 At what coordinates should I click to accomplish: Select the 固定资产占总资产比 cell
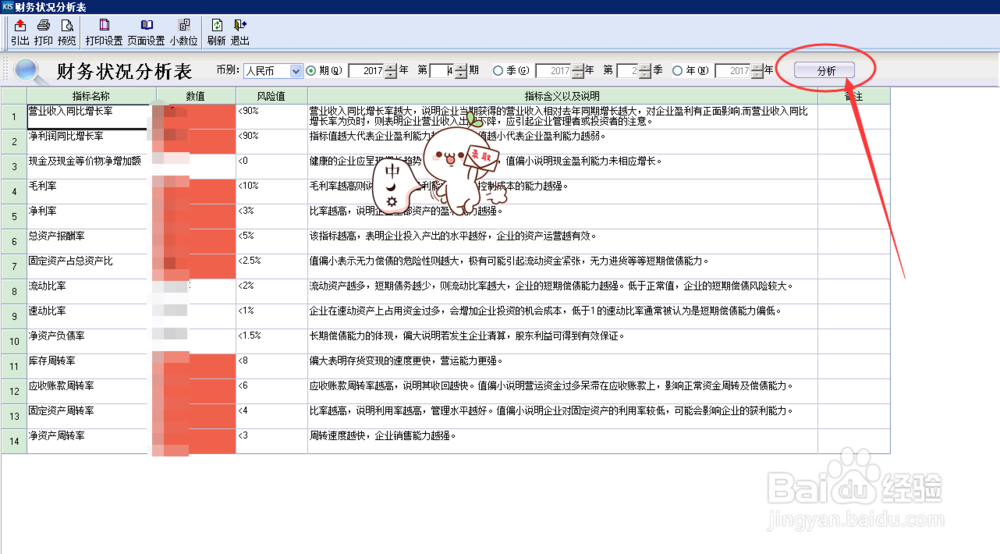89,266
